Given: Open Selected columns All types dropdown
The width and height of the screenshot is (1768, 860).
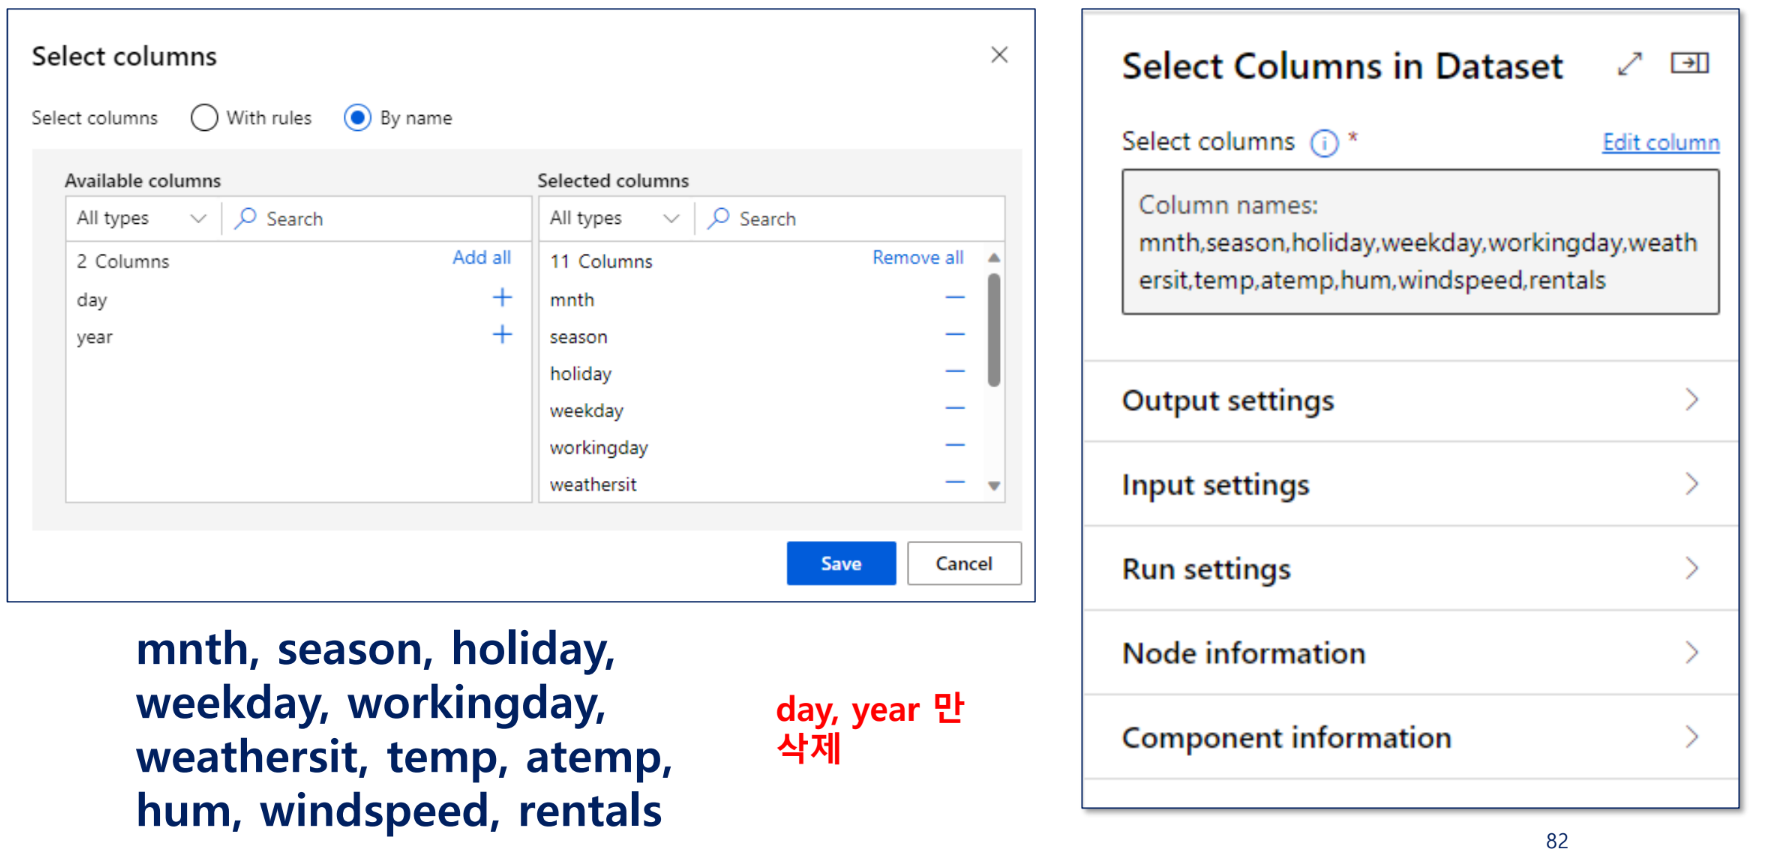Looking at the screenshot, I should 615,218.
